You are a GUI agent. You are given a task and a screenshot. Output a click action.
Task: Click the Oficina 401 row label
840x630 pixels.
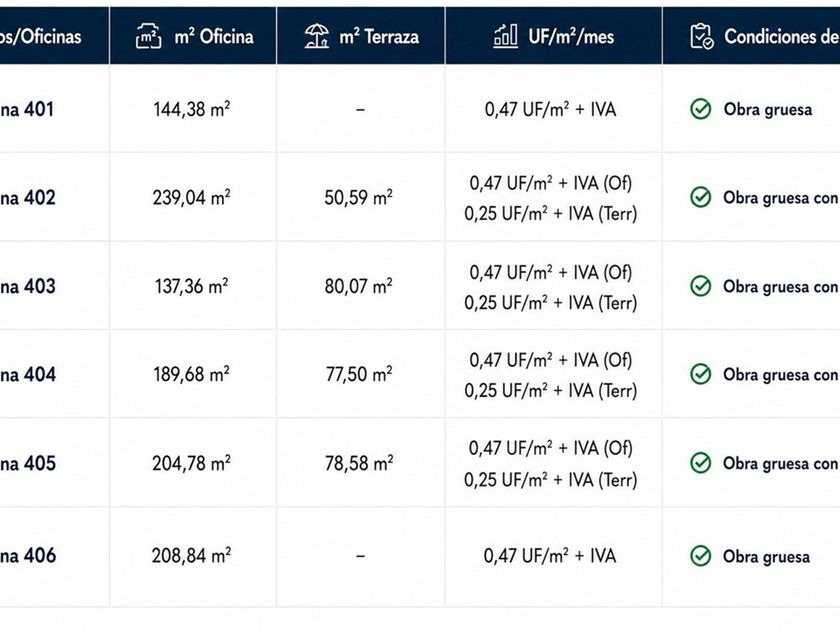coord(27,109)
